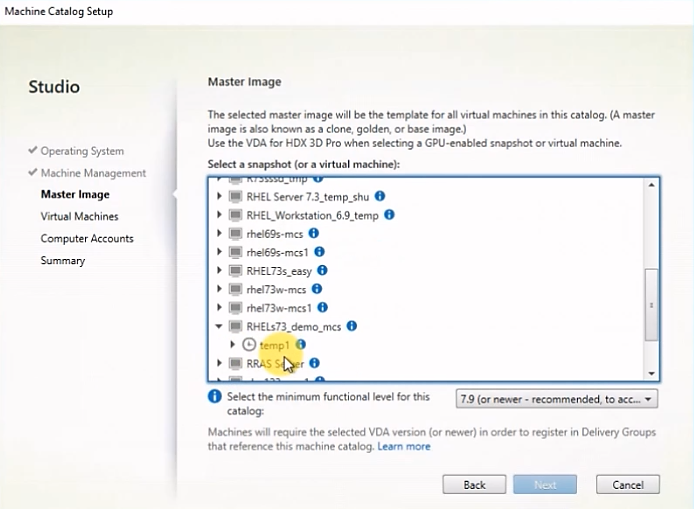Show info for rhel69s-mcs1 entry
Viewport: 694px width, 509px height.
[321, 252]
